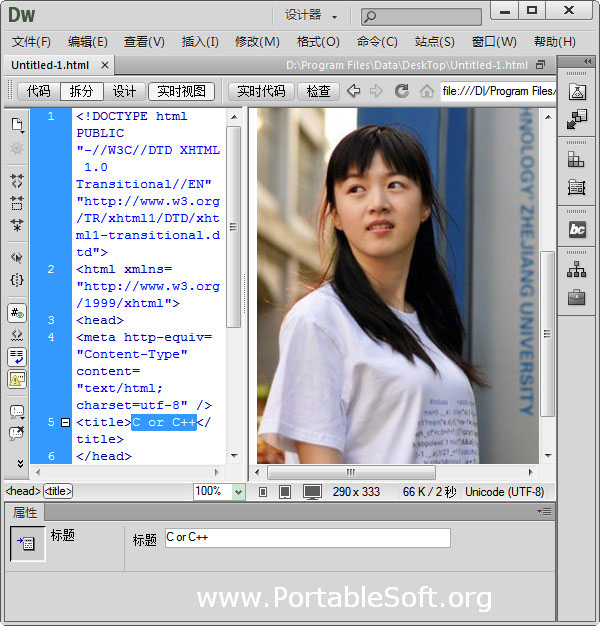Screen dimensions: 600x626
Task: Open the 插入(I) menu
Action: click(200, 42)
